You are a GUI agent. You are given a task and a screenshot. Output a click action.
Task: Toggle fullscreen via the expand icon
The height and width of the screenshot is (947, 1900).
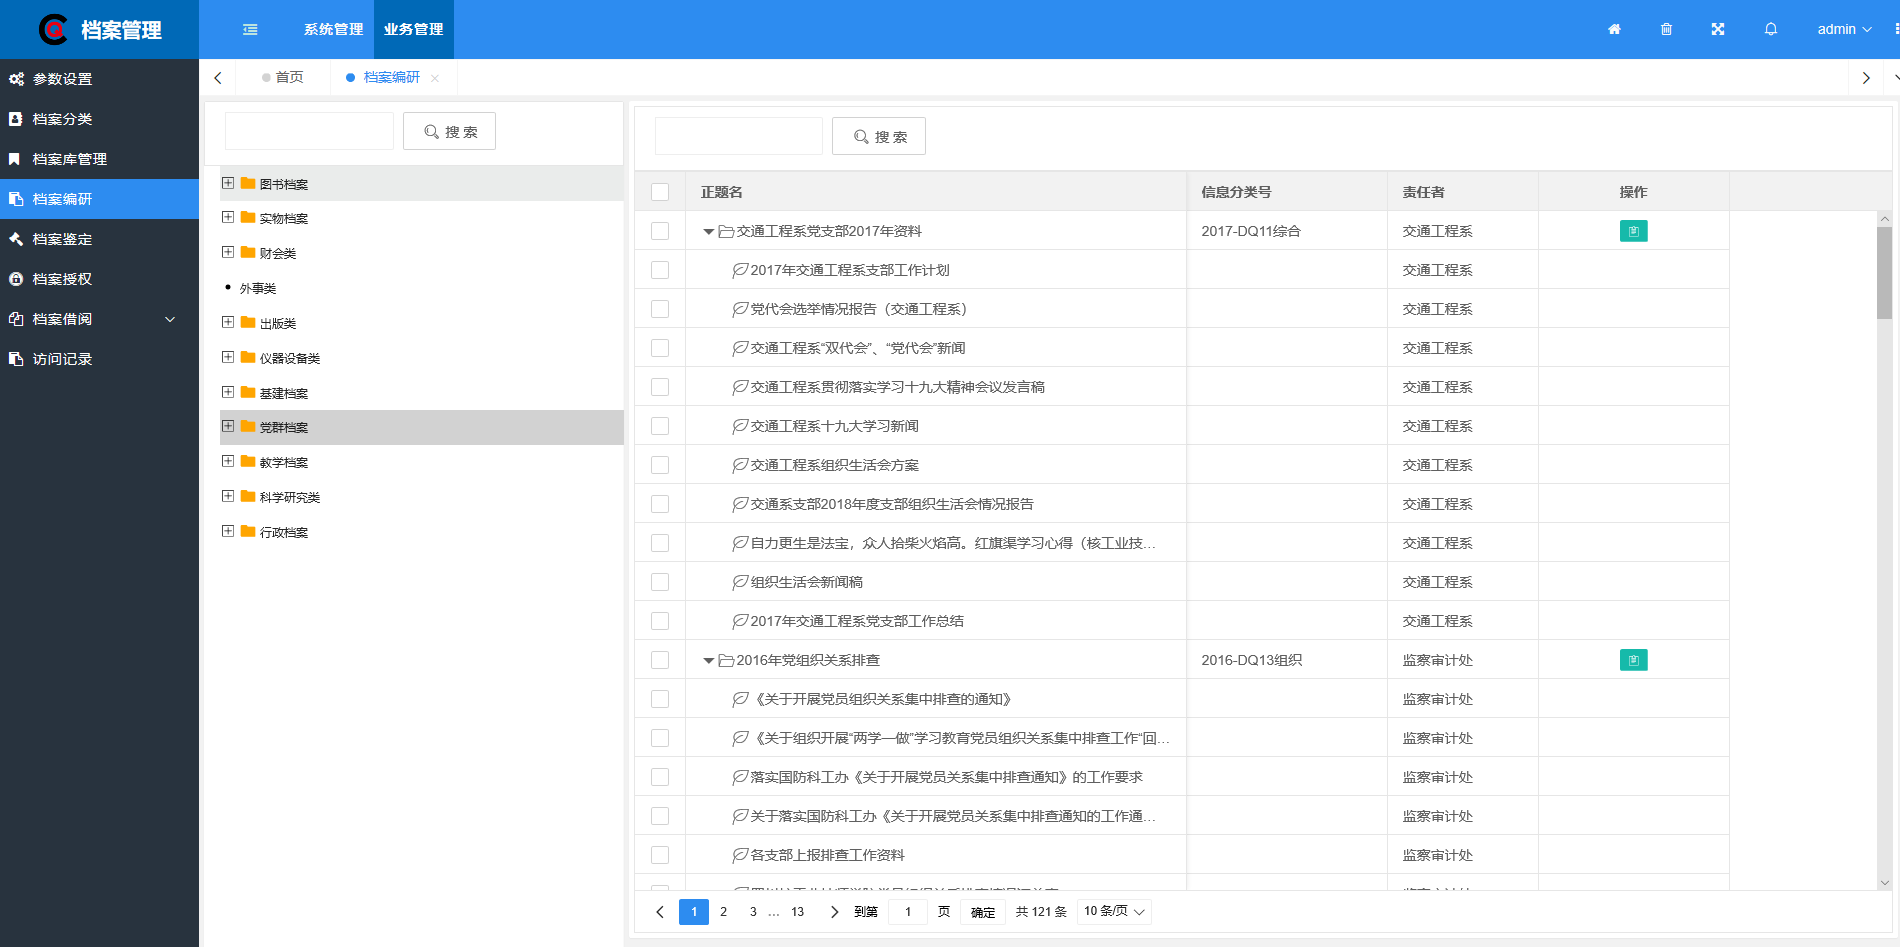tap(1717, 29)
